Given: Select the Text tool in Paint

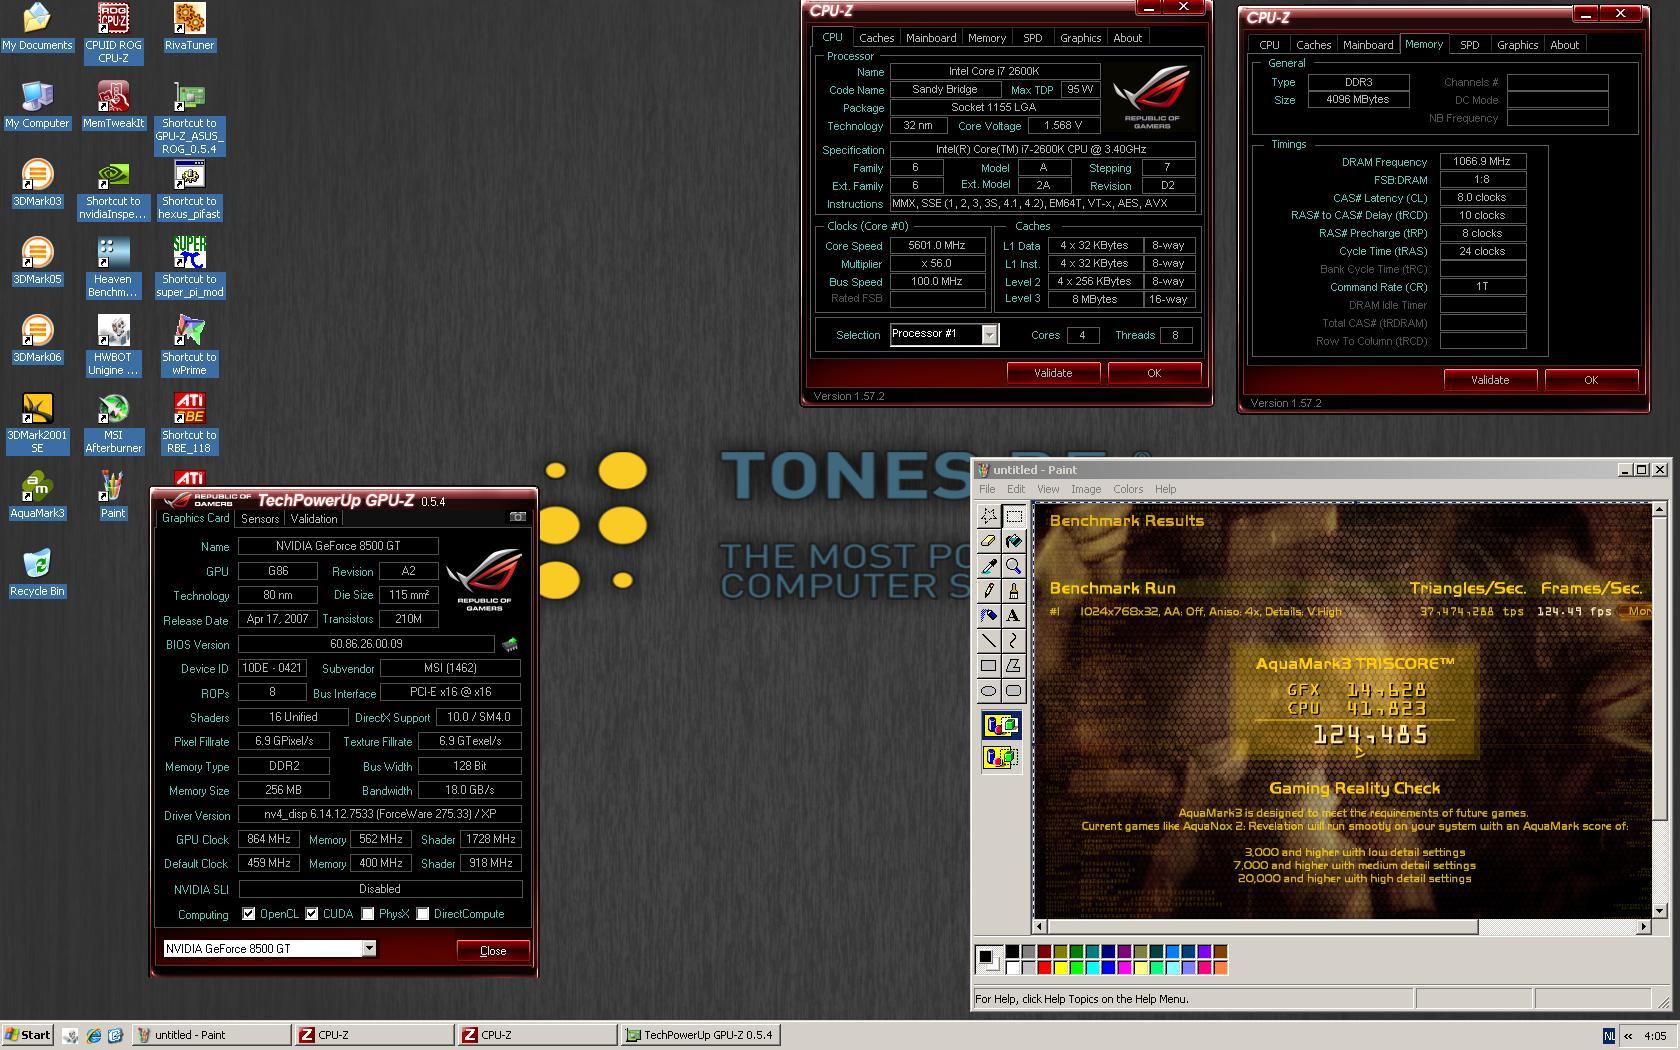Looking at the screenshot, I should click(1013, 616).
